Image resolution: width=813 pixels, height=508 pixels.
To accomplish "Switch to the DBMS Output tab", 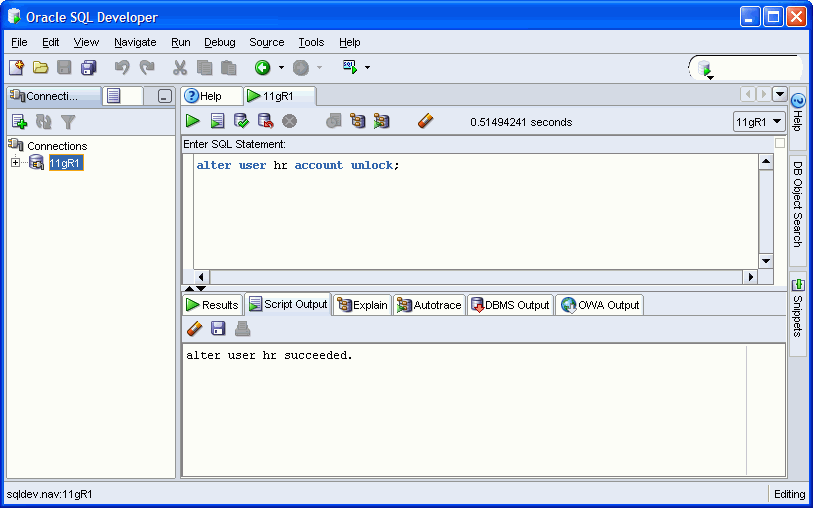I will pyautogui.click(x=509, y=305).
